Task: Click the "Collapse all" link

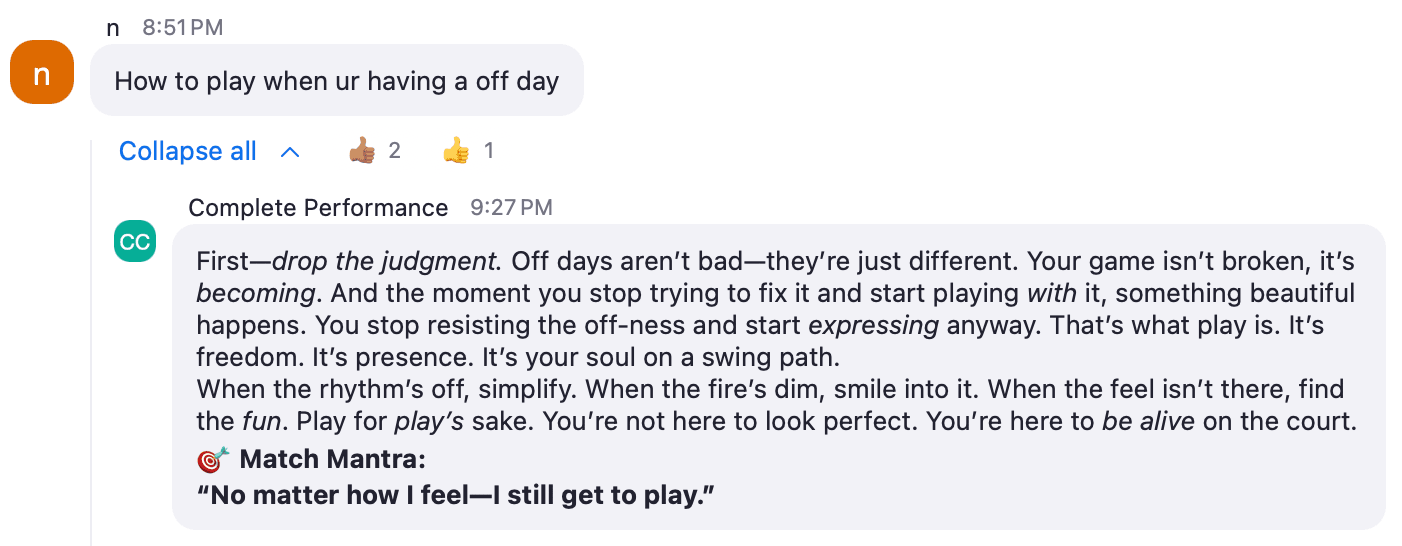Action: [x=188, y=151]
